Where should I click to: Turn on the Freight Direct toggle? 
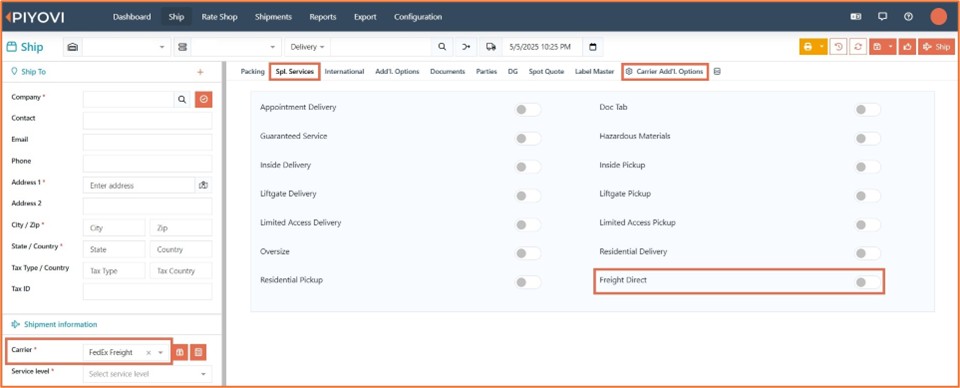coord(868,282)
